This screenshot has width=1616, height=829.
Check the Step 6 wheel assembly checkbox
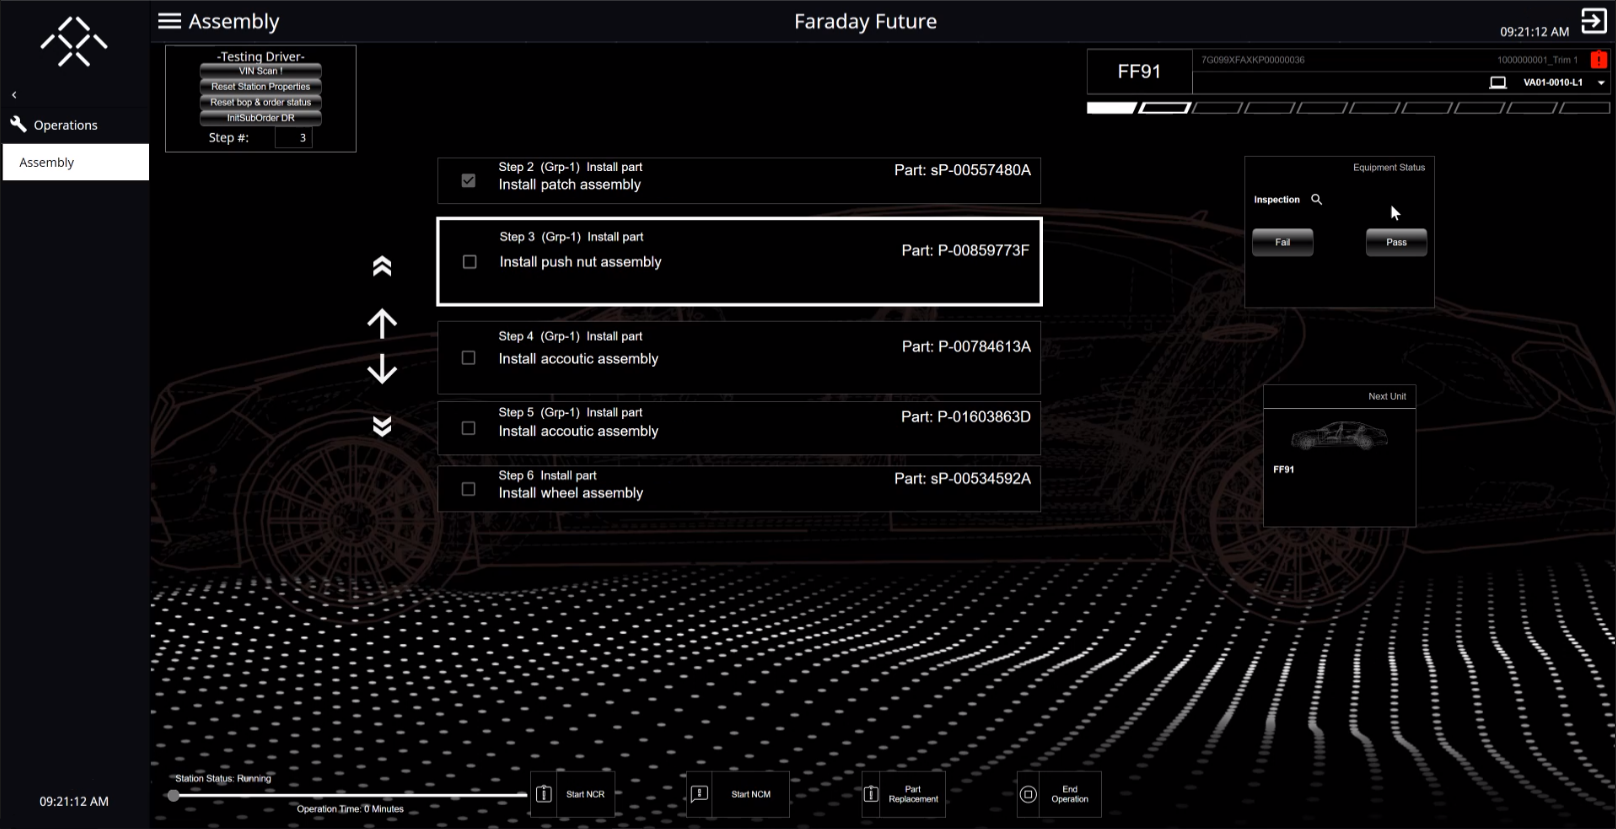[468, 489]
